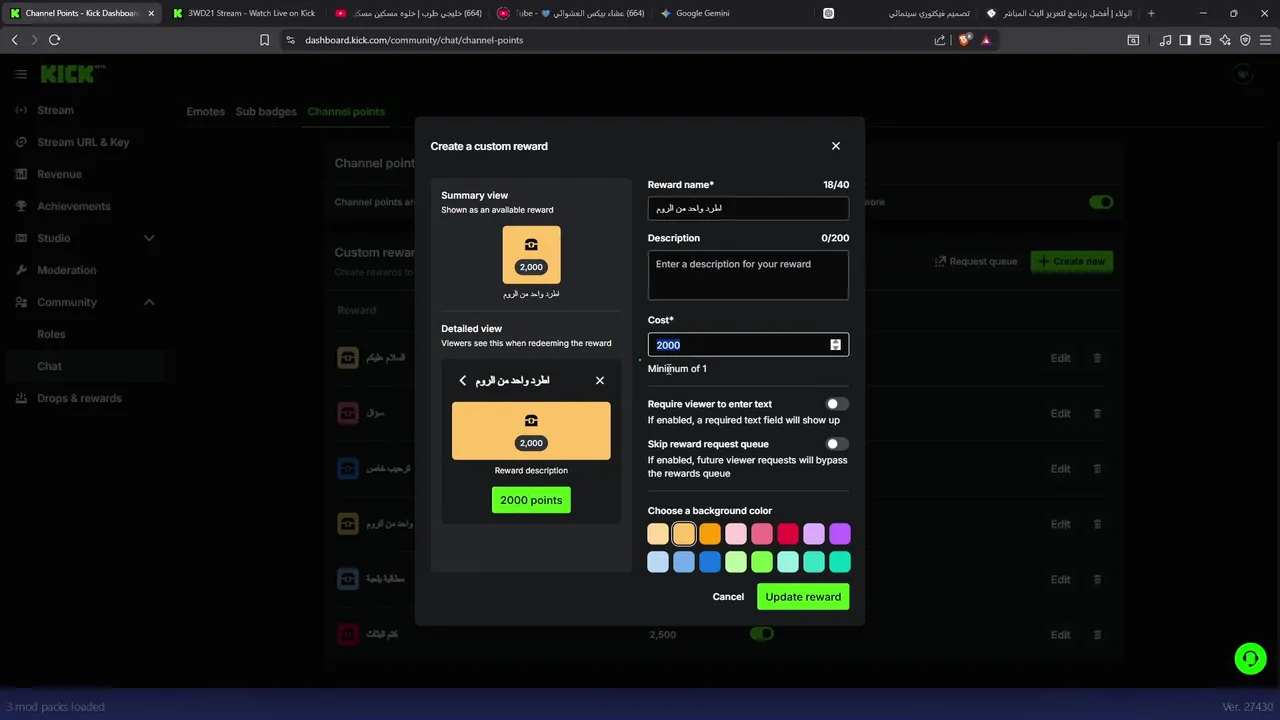Toggle the browser sidebar panel icon
The width and height of the screenshot is (1280, 720).
pyautogui.click(x=1185, y=40)
